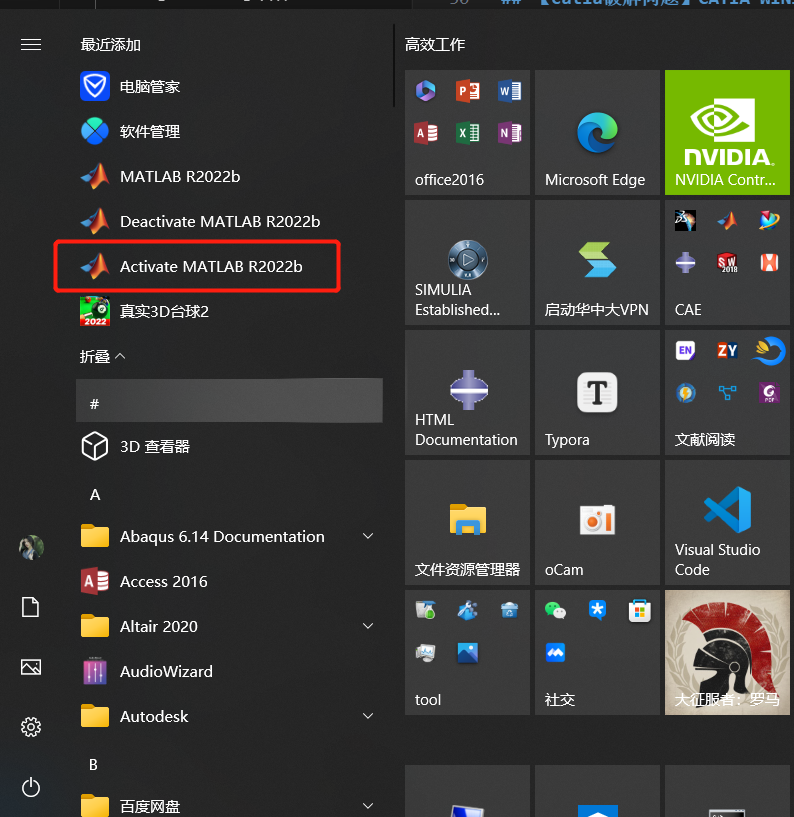This screenshot has width=794, height=817.
Task: Launch Typora from the tile
Action: click(x=597, y=392)
